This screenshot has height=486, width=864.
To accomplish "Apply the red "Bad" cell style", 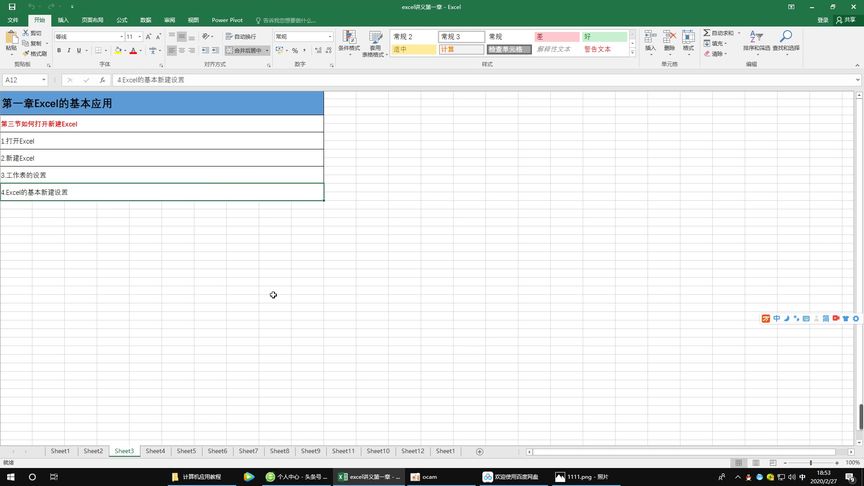I will click(x=557, y=36).
